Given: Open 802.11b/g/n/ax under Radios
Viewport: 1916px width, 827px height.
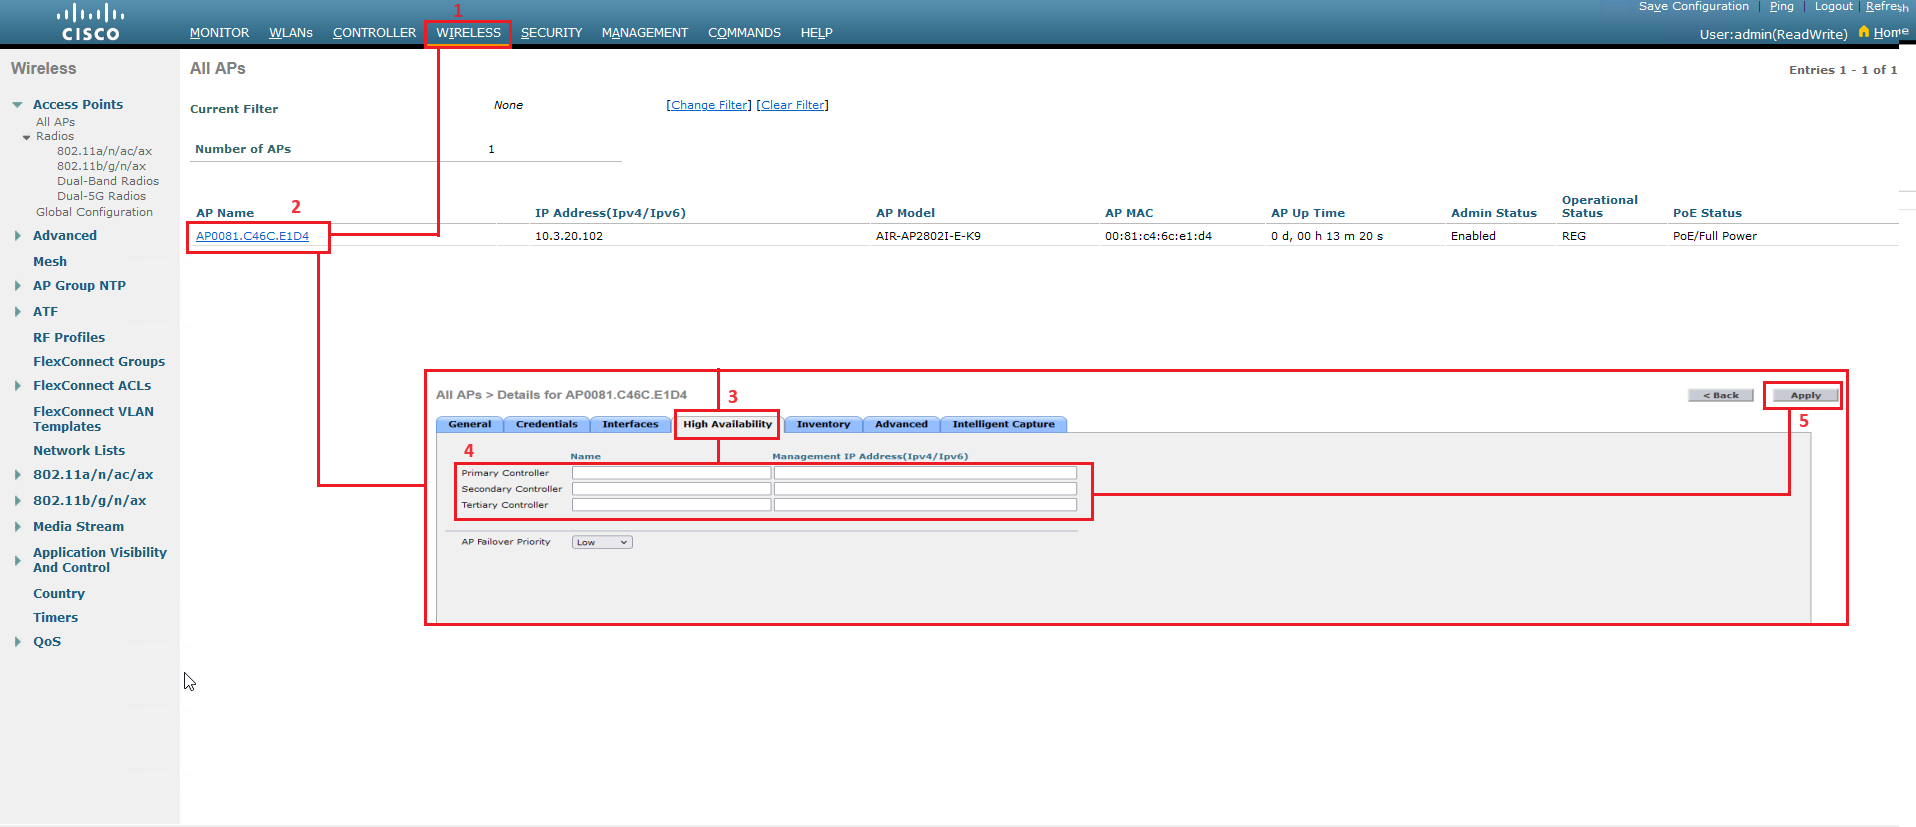Looking at the screenshot, I should pyautogui.click(x=101, y=166).
